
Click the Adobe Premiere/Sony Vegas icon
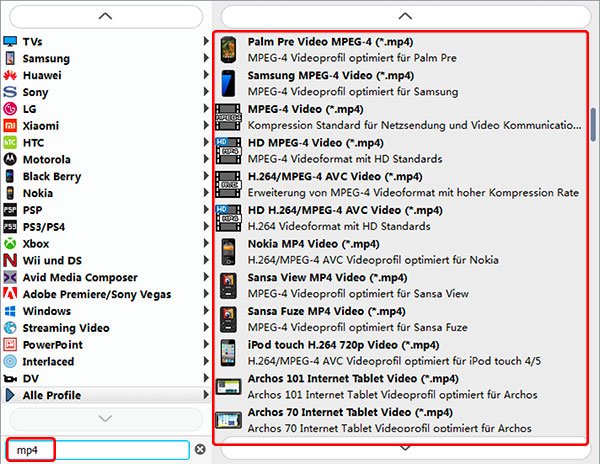tap(10, 293)
